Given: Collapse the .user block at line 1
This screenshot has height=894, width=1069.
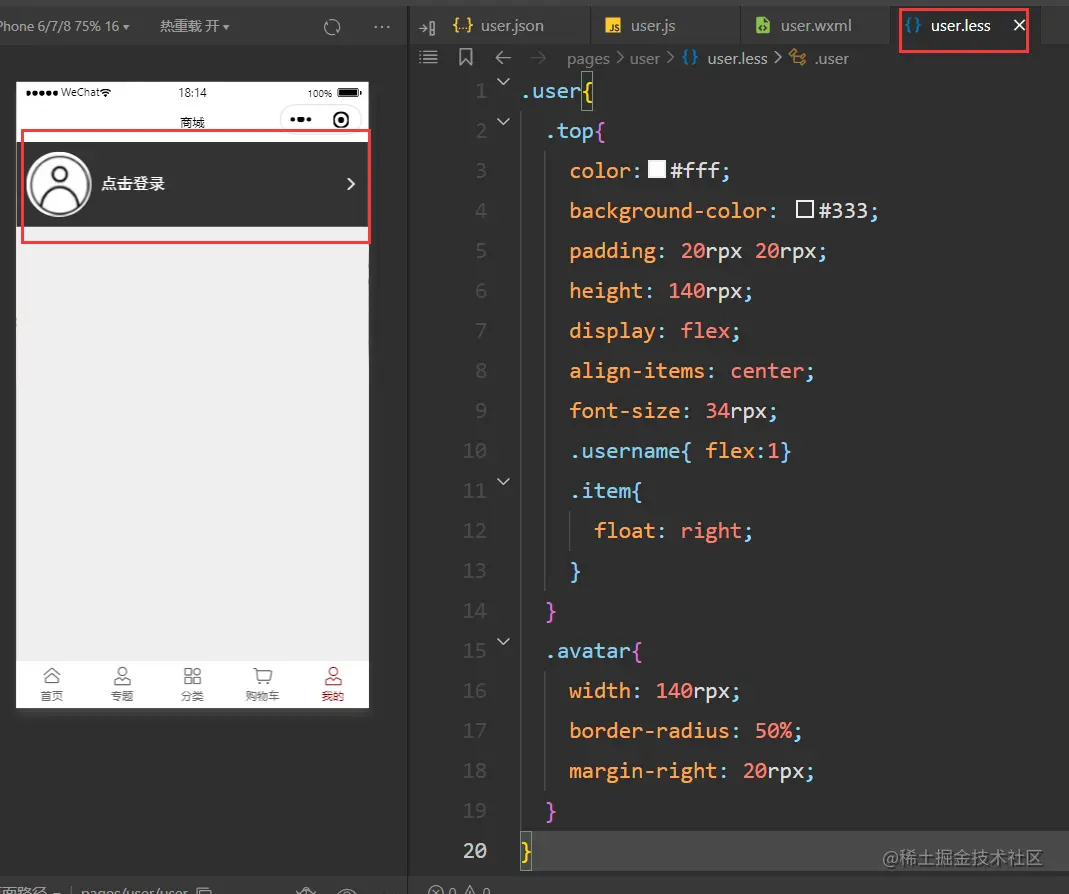Looking at the screenshot, I should click(x=503, y=82).
